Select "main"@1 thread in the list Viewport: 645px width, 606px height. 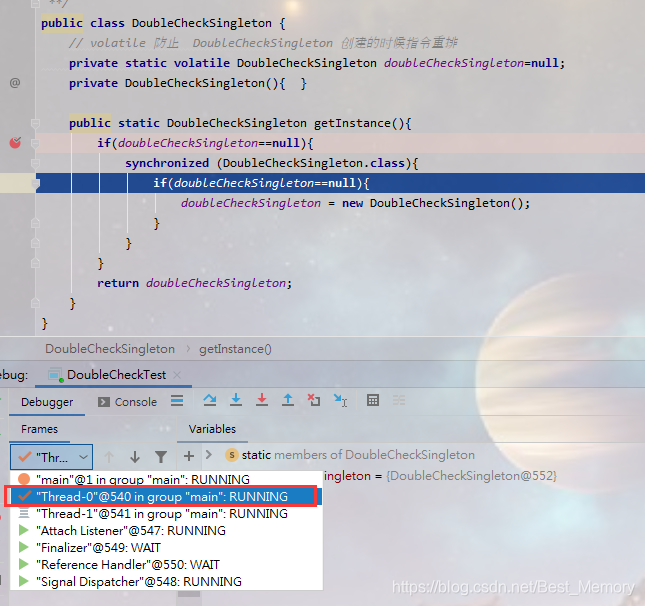[x=166, y=479]
